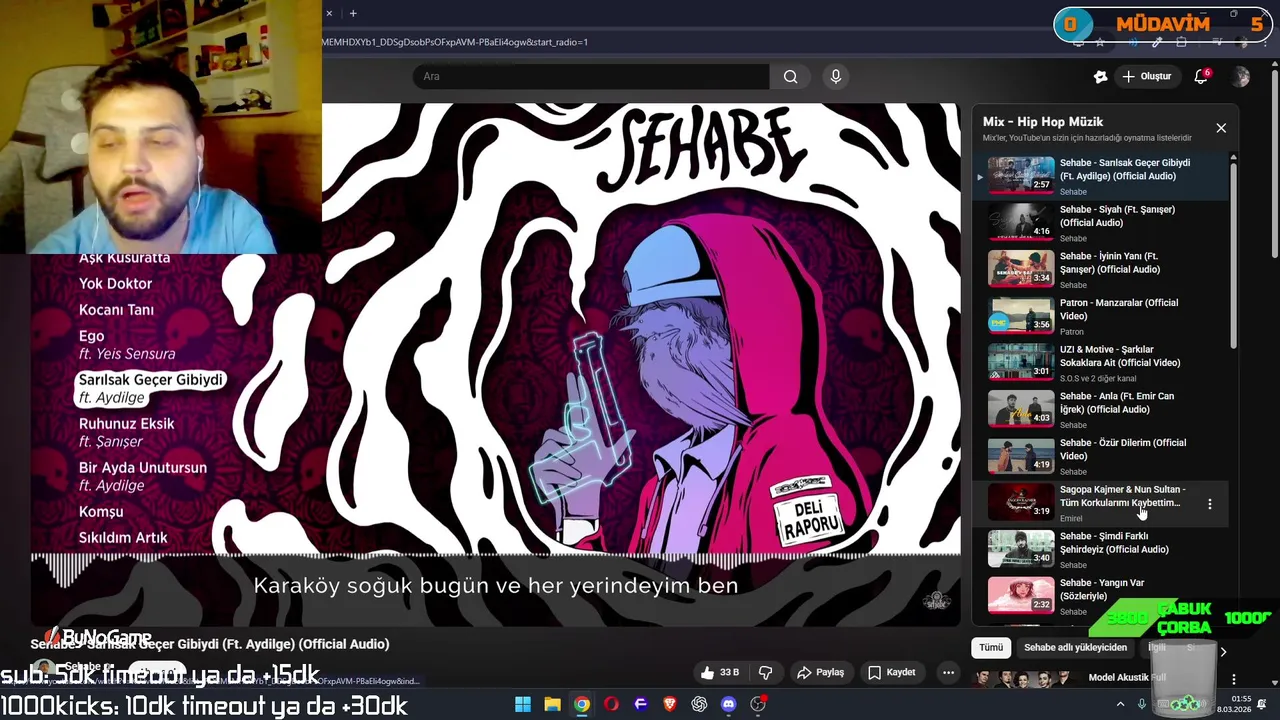
Task: Start voice search with the microphone icon
Action: [x=836, y=76]
